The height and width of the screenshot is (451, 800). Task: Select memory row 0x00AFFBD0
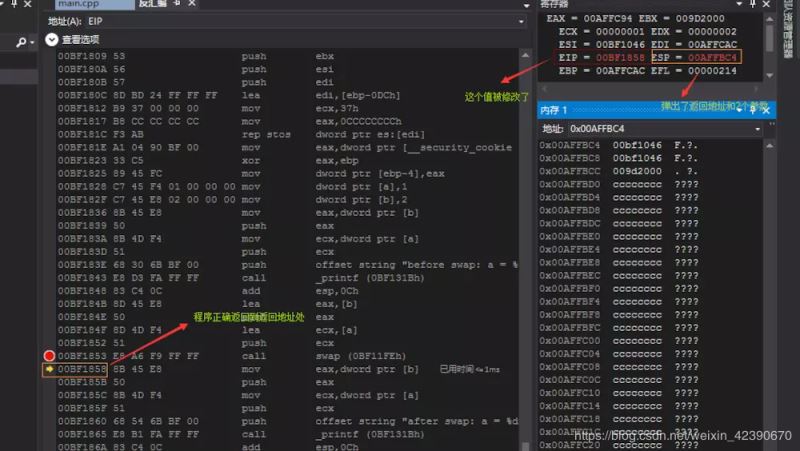pyautogui.click(x=619, y=184)
